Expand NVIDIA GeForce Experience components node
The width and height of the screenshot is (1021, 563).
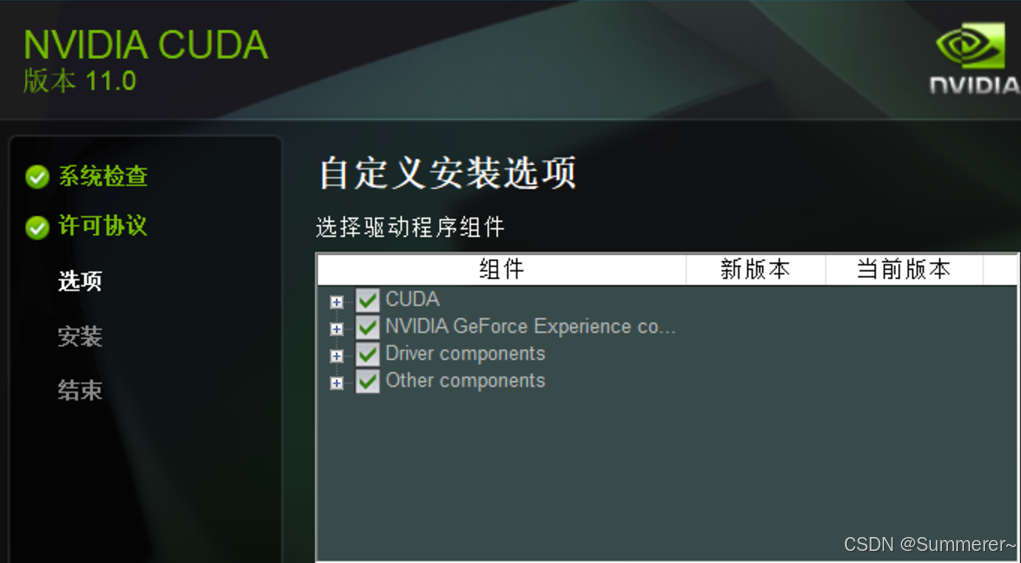[x=336, y=329]
